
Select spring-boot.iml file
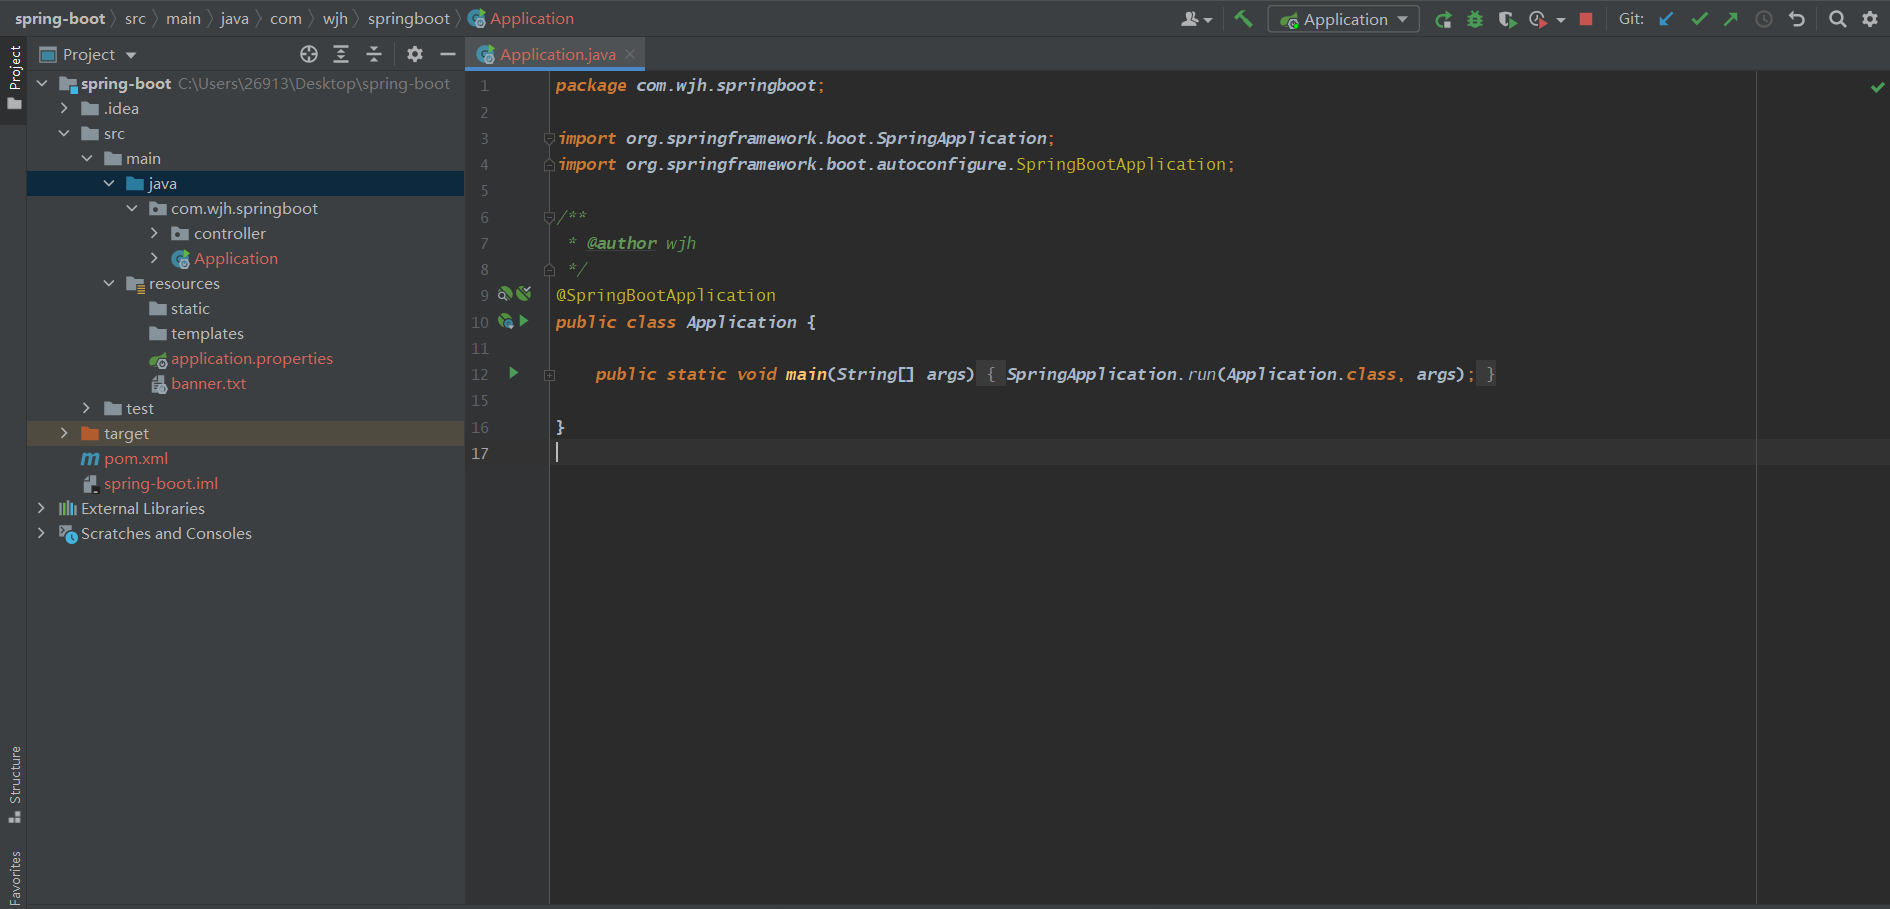160,483
